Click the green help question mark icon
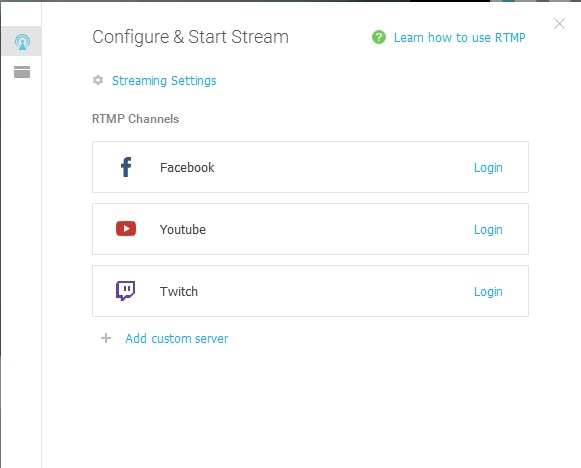The image size is (581, 468). point(379,37)
